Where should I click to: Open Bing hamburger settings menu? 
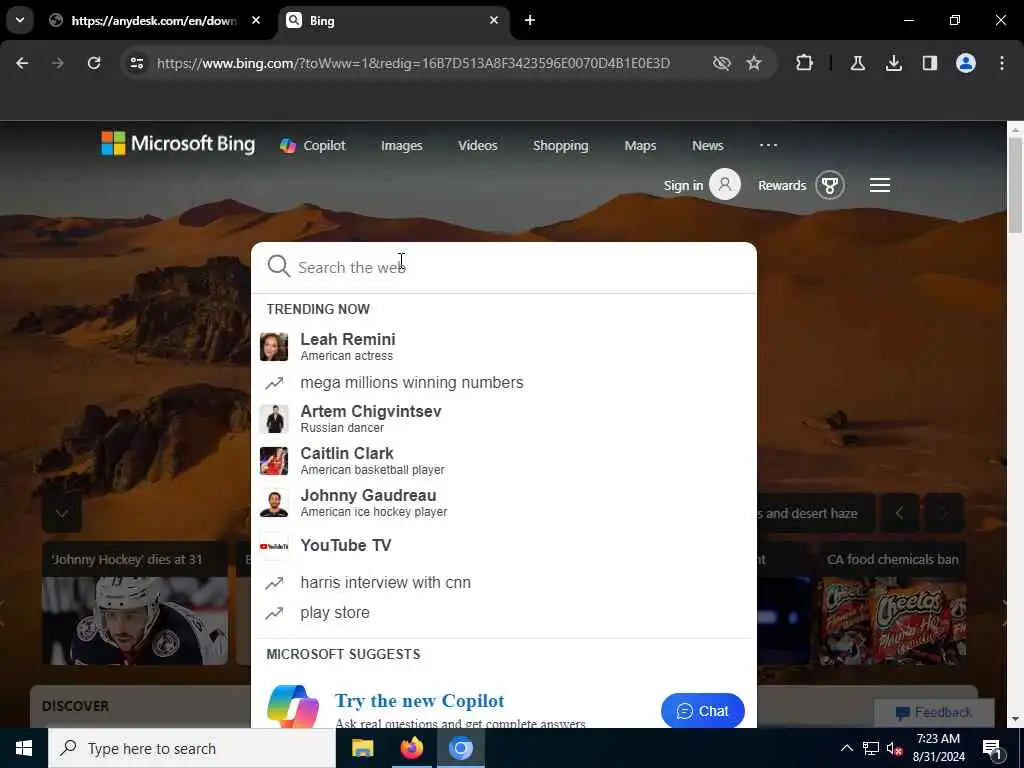tap(880, 185)
